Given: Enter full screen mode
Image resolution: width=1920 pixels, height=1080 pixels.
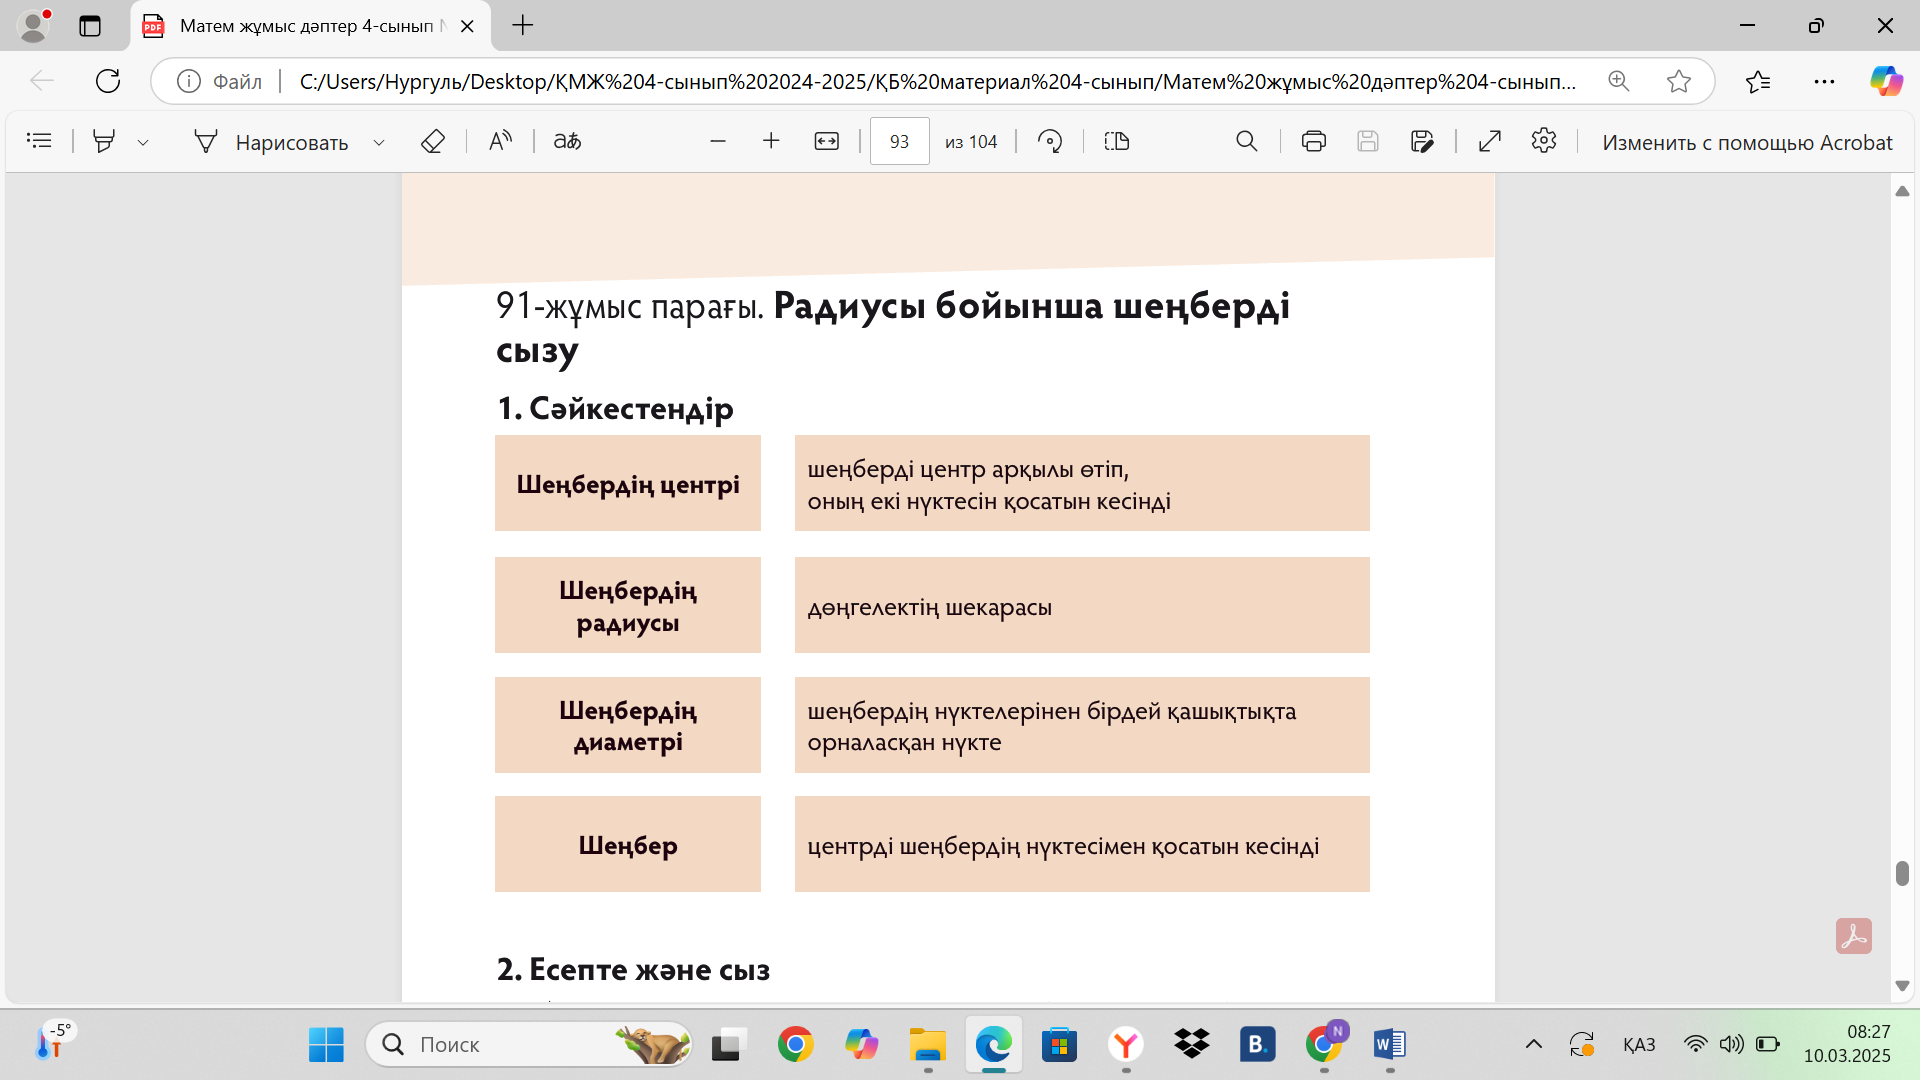Looking at the screenshot, I should pyautogui.click(x=1489, y=141).
